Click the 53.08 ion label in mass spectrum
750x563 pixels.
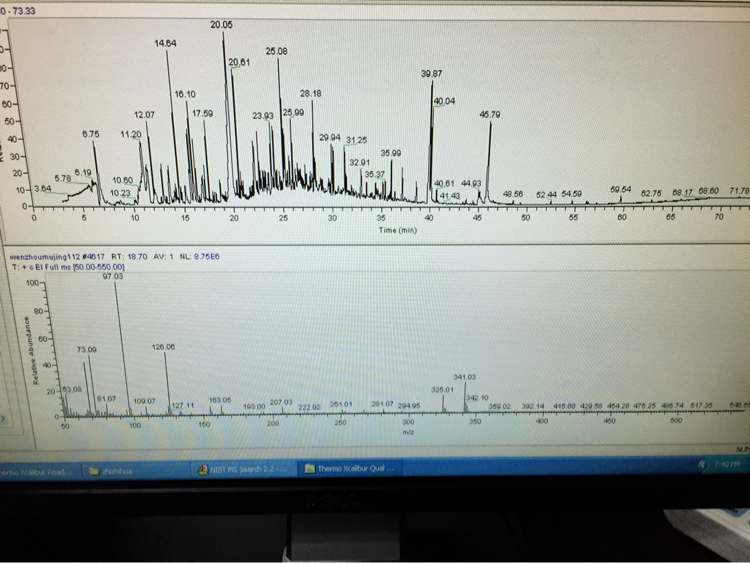pyautogui.click(x=72, y=390)
